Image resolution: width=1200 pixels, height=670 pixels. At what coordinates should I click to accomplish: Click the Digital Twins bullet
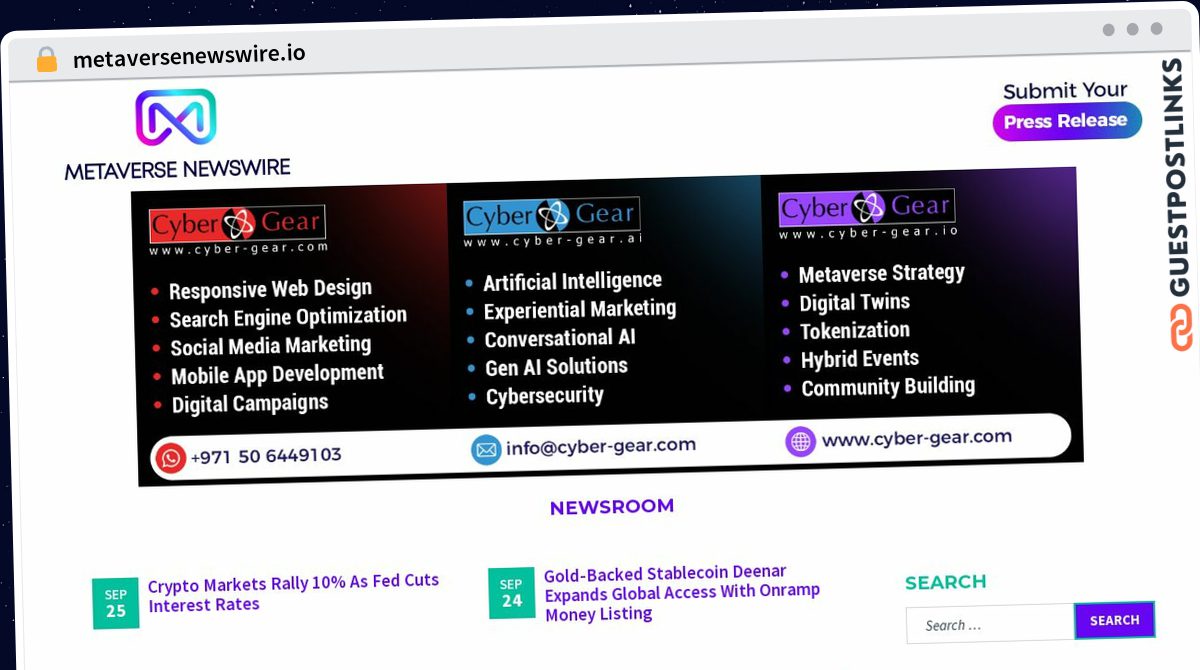pos(855,302)
